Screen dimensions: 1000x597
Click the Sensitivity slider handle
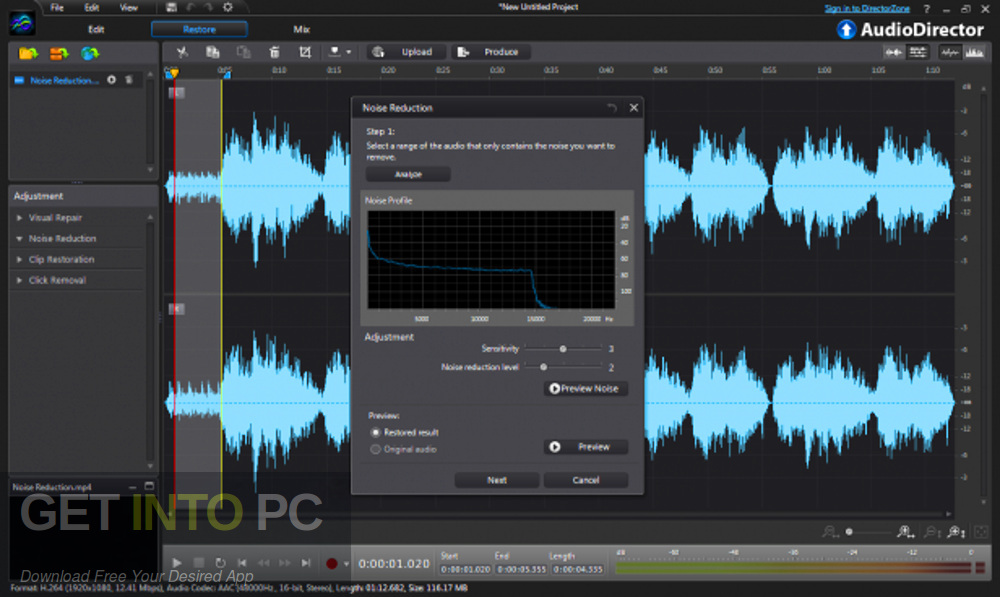pos(562,349)
